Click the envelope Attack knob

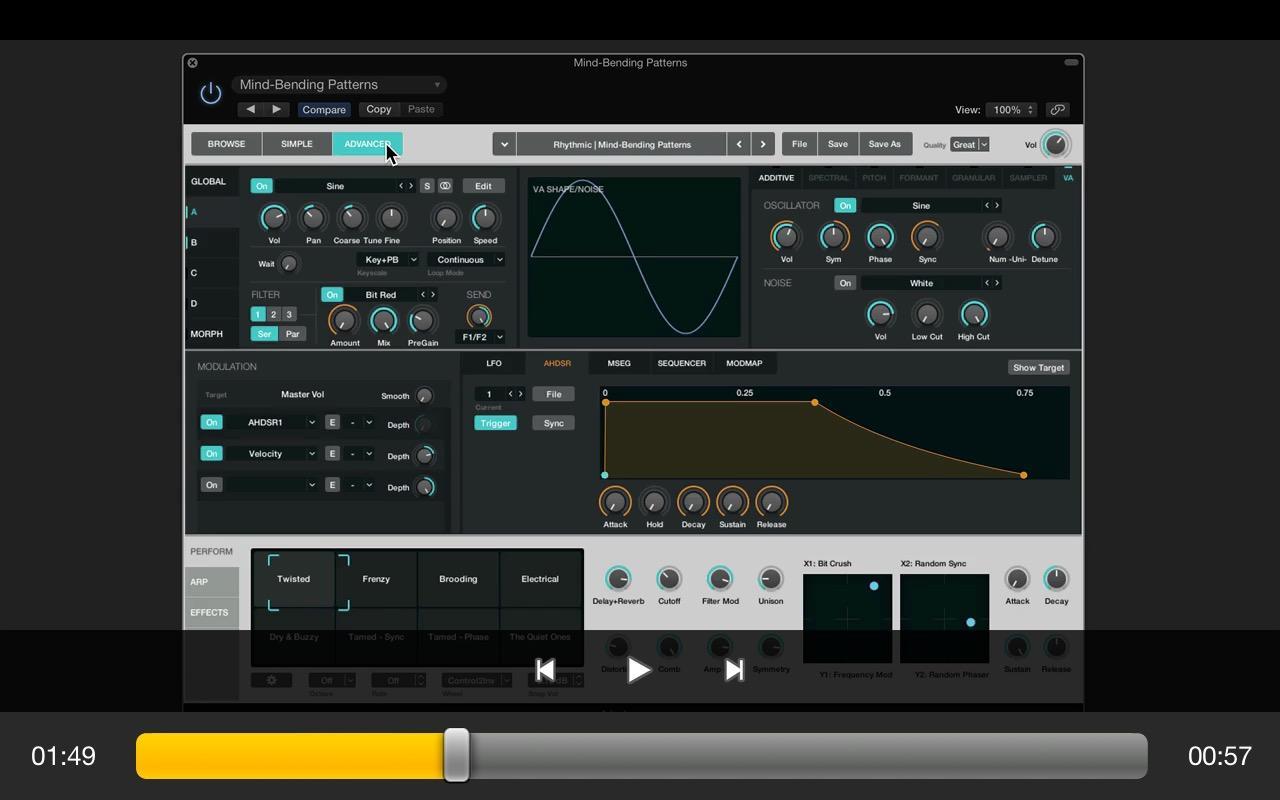[615, 502]
